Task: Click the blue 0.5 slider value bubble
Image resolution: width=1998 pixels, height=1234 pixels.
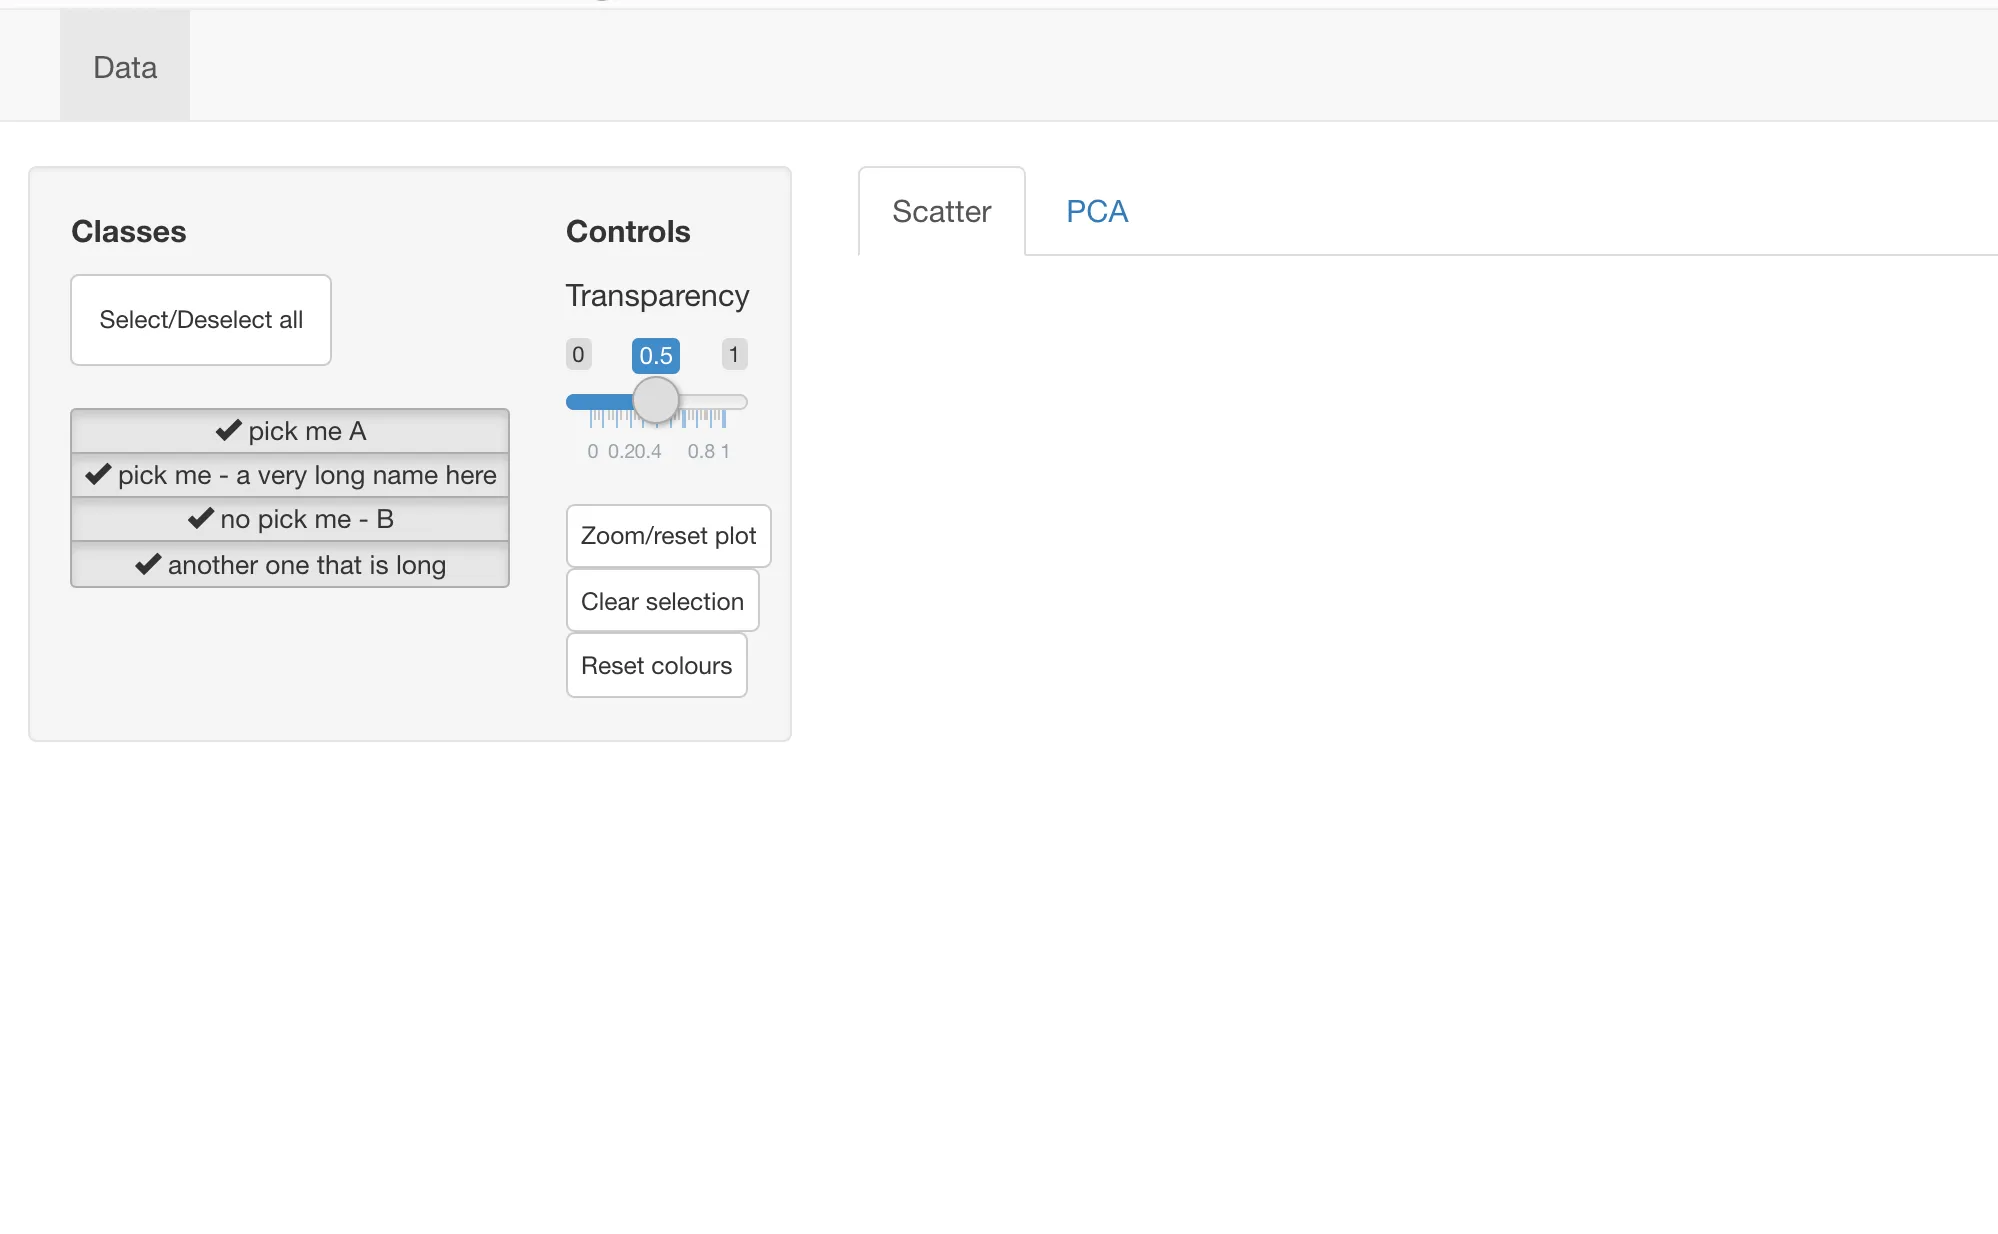Action: pos(656,355)
